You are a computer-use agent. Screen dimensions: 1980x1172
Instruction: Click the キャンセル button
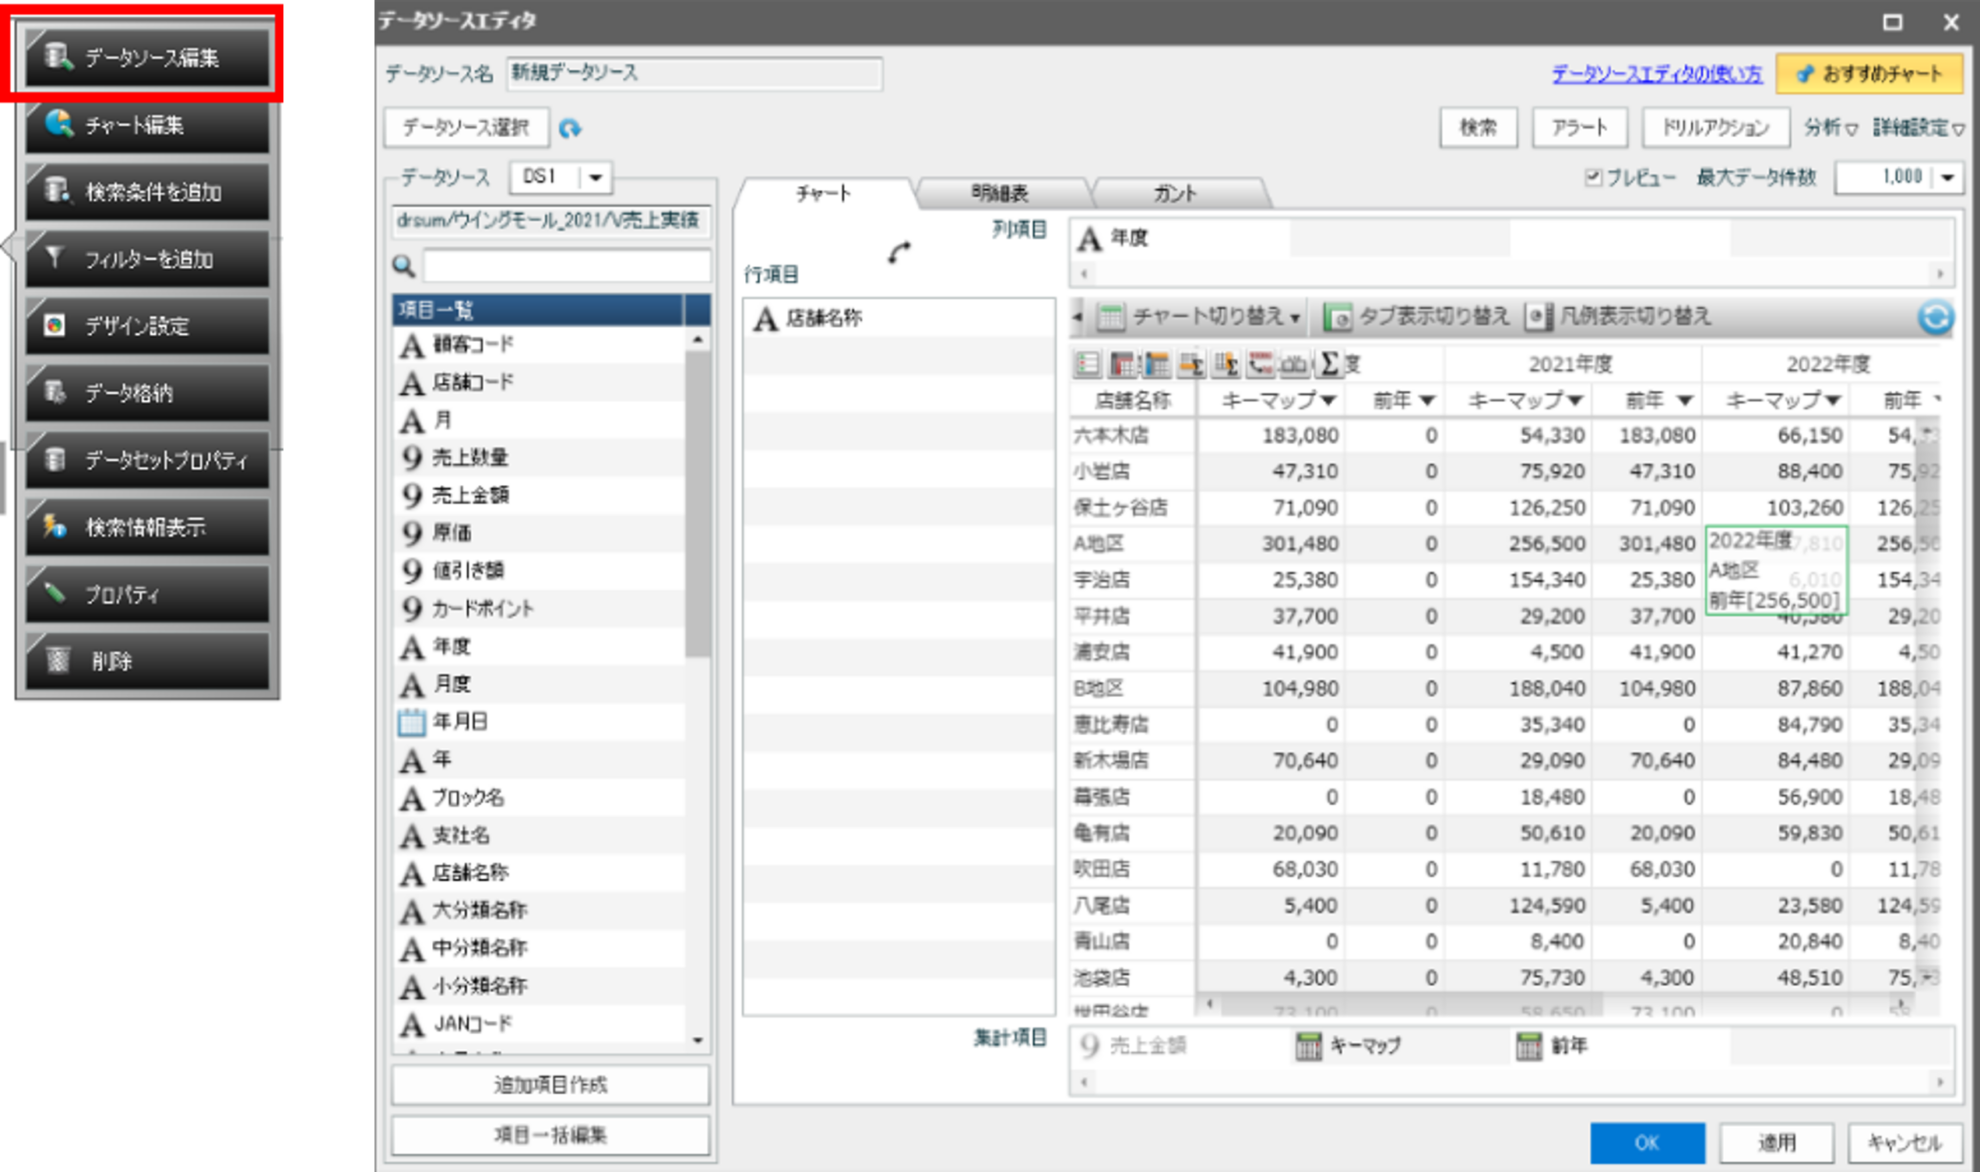coord(1905,1143)
